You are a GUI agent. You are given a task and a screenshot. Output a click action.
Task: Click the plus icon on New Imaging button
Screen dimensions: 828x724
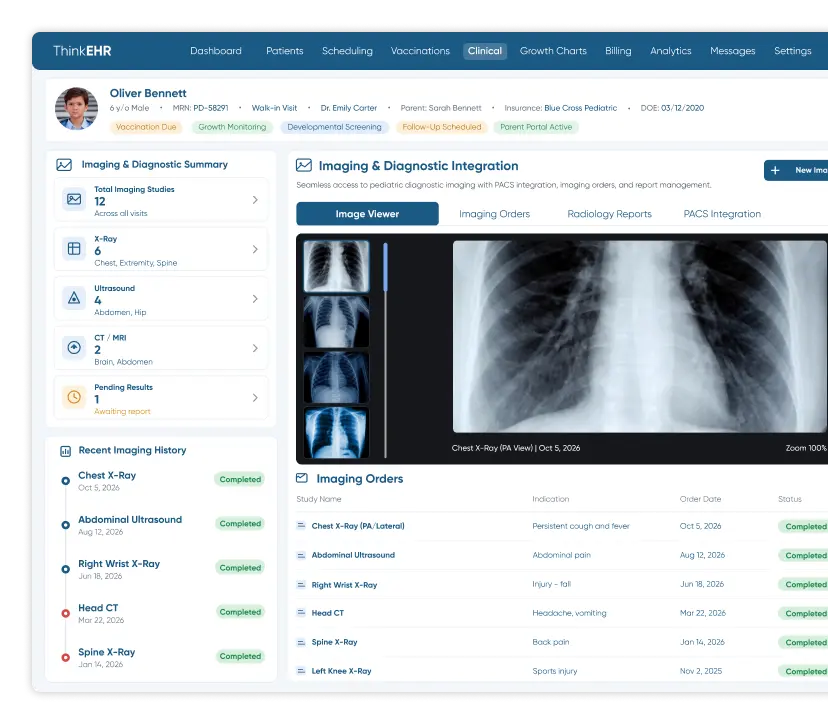pos(775,170)
